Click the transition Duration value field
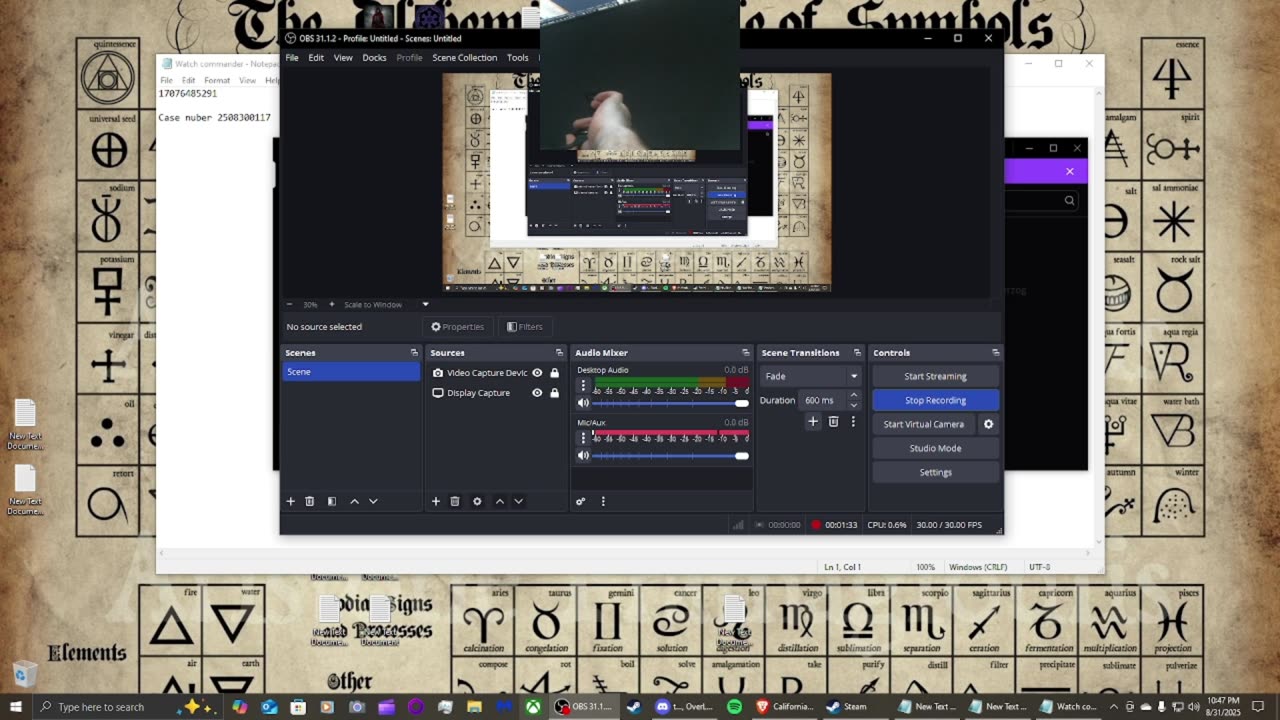The width and height of the screenshot is (1280, 720). click(821, 400)
